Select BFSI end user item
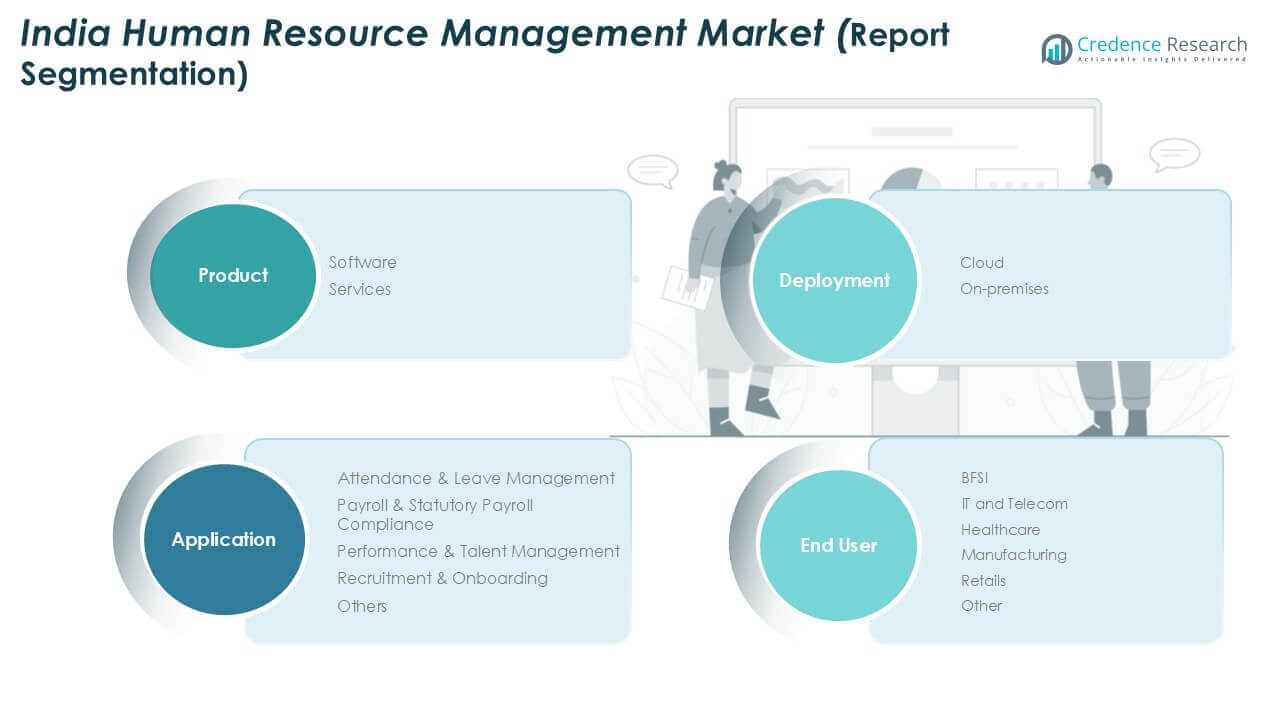The width and height of the screenshot is (1280, 720). 975,478
